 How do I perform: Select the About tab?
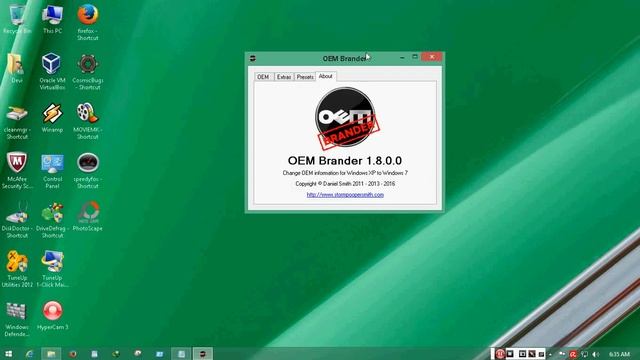click(326, 76)
